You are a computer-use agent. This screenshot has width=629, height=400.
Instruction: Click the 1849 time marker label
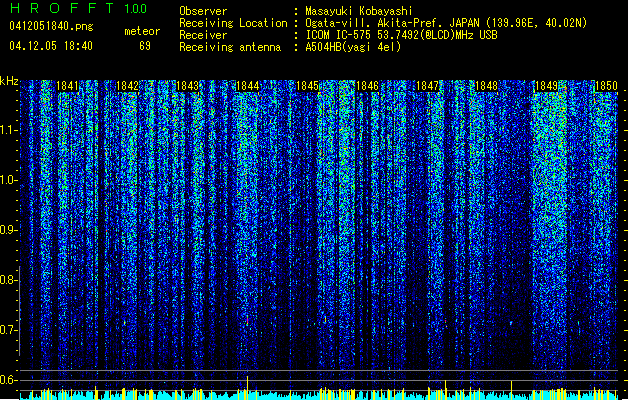coord(546,86)
